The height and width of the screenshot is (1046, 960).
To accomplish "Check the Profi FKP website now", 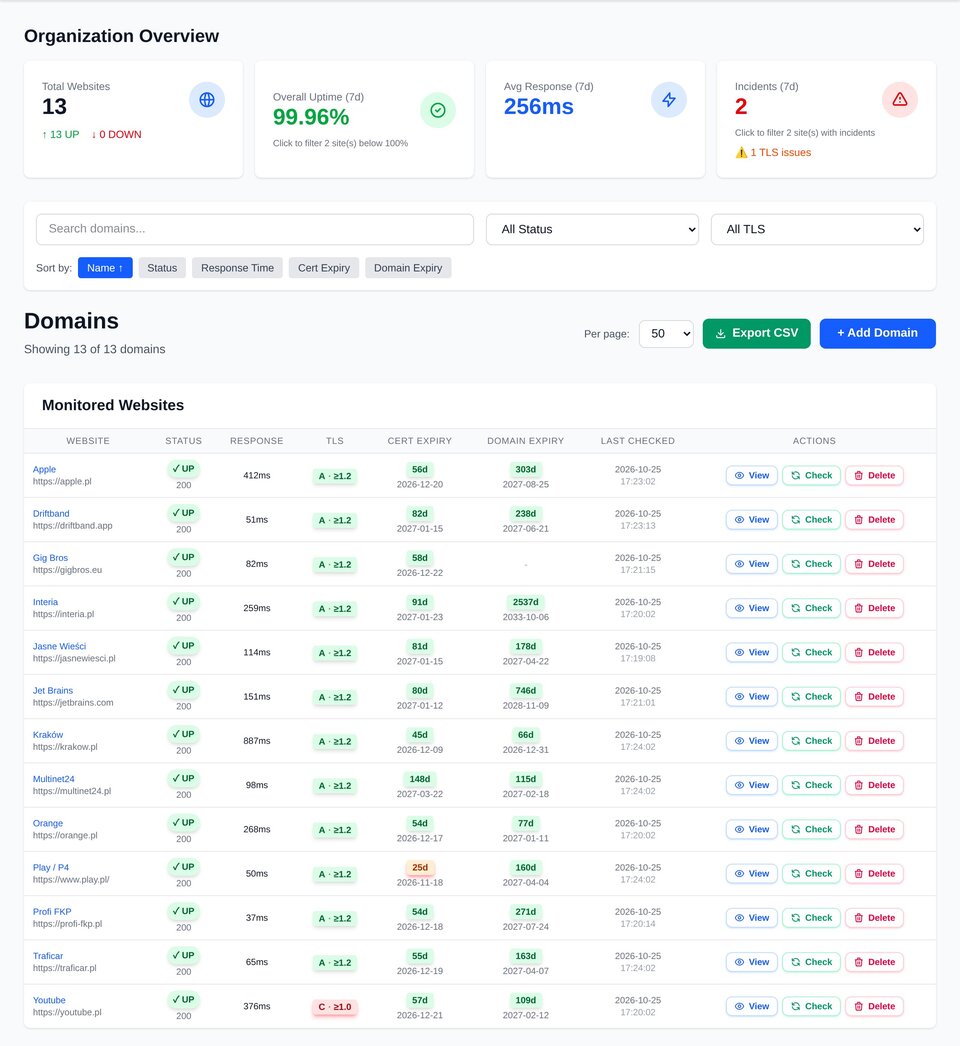I will [811, 918].
